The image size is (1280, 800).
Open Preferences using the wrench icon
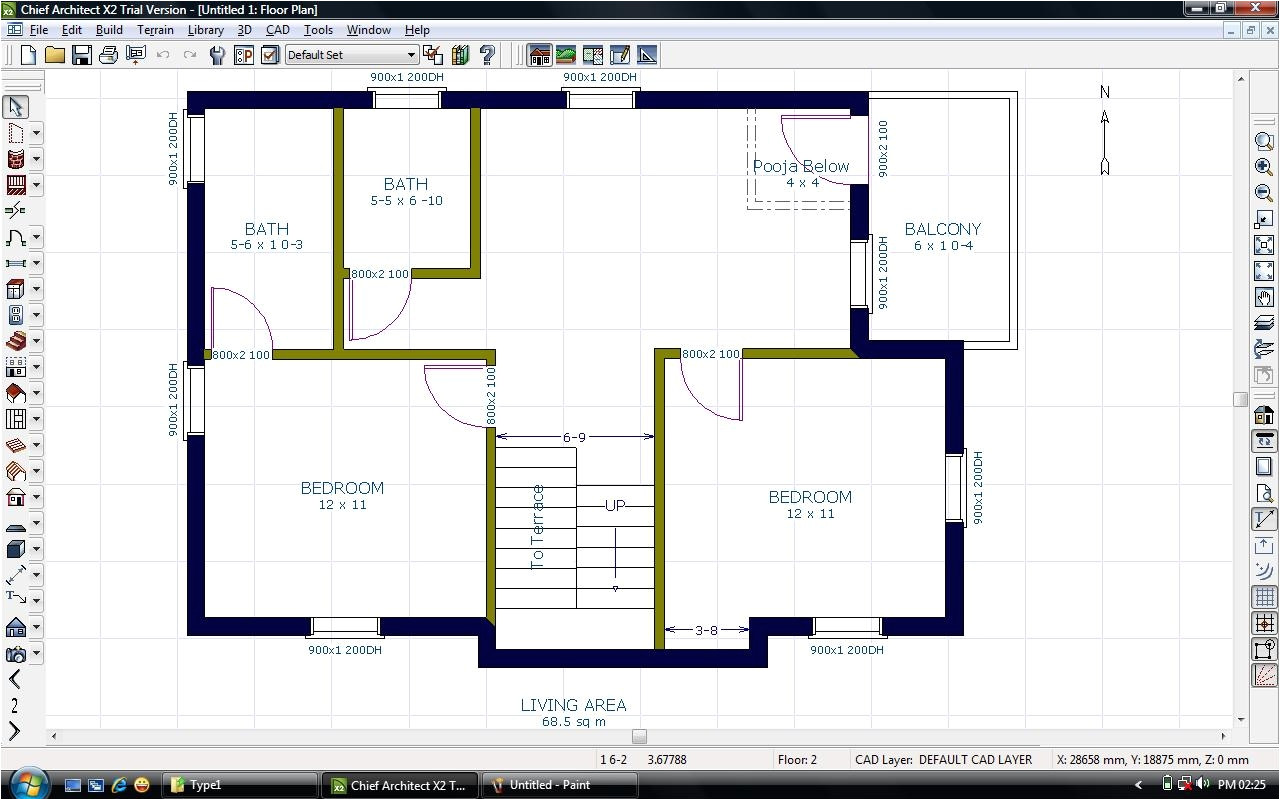[x=217, y=55]
